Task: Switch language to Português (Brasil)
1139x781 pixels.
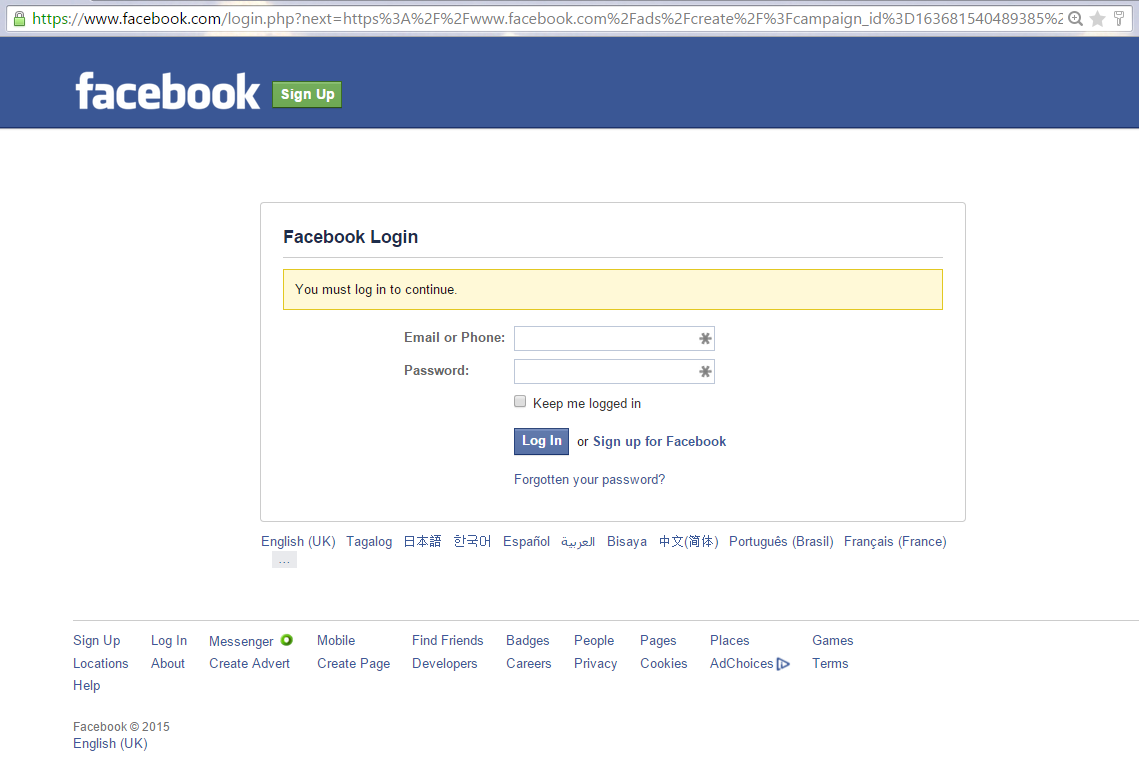Action: tap(781, 541)
